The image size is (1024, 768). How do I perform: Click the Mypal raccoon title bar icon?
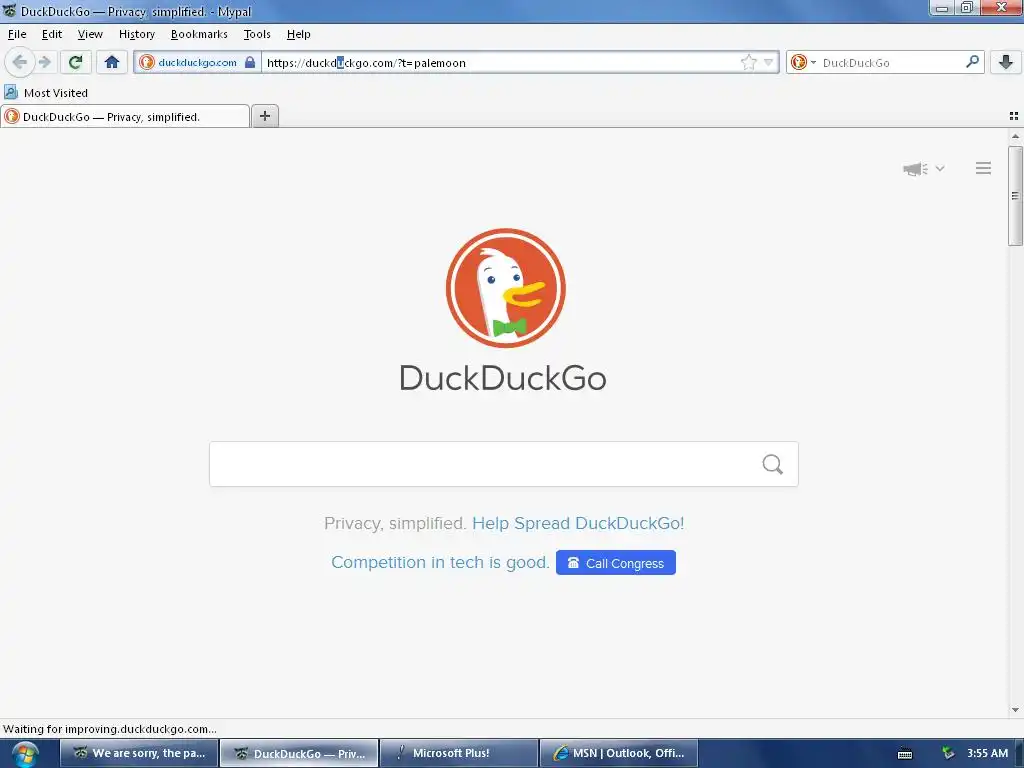[x=9, y=10]
